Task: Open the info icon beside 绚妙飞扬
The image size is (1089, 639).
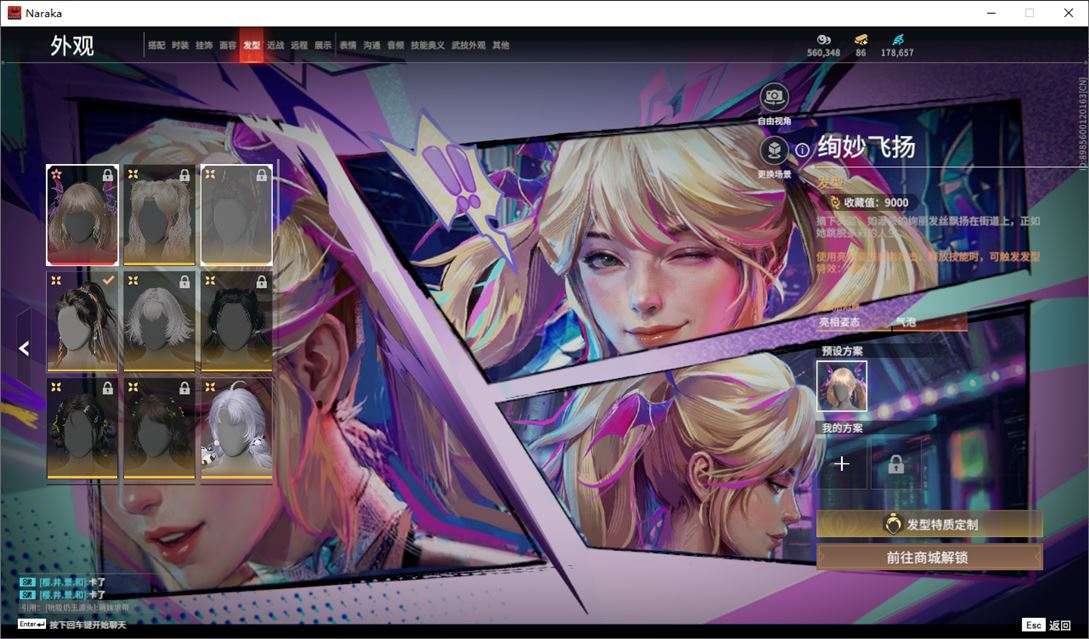Action: coord(802,149)
